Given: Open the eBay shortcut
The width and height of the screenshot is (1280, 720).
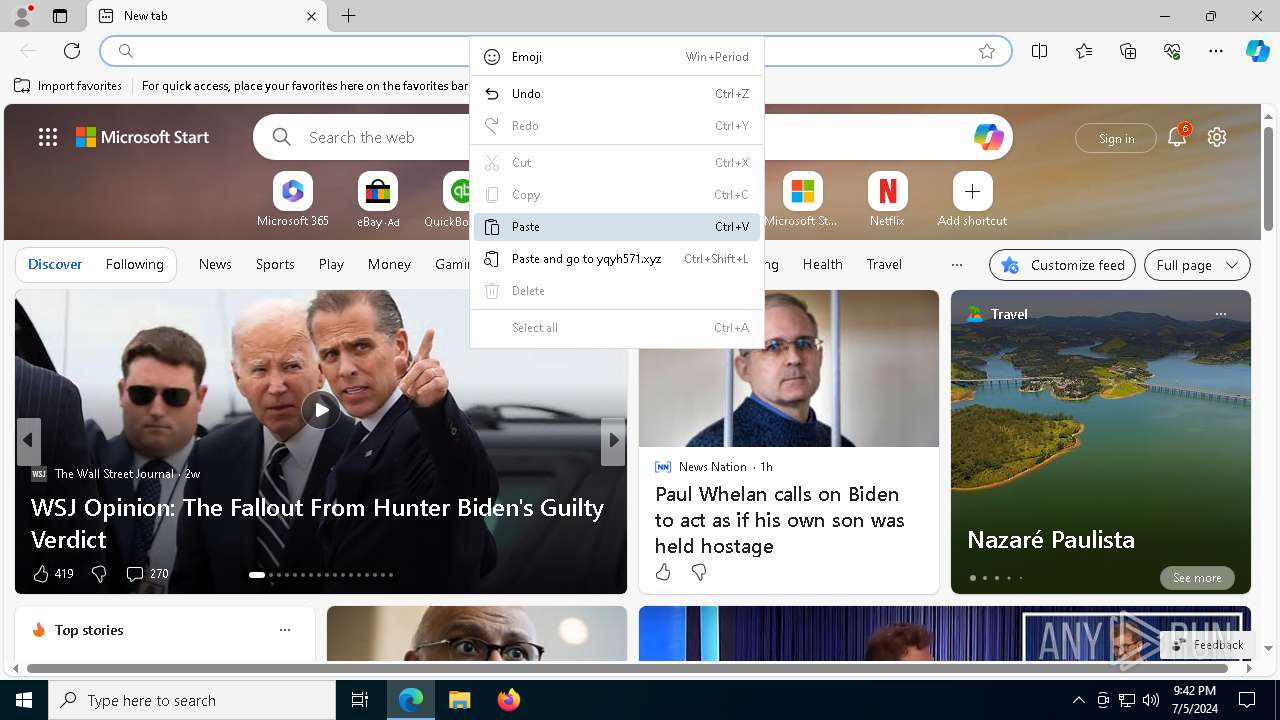Looking at the screenshot, I should (378, 200).
